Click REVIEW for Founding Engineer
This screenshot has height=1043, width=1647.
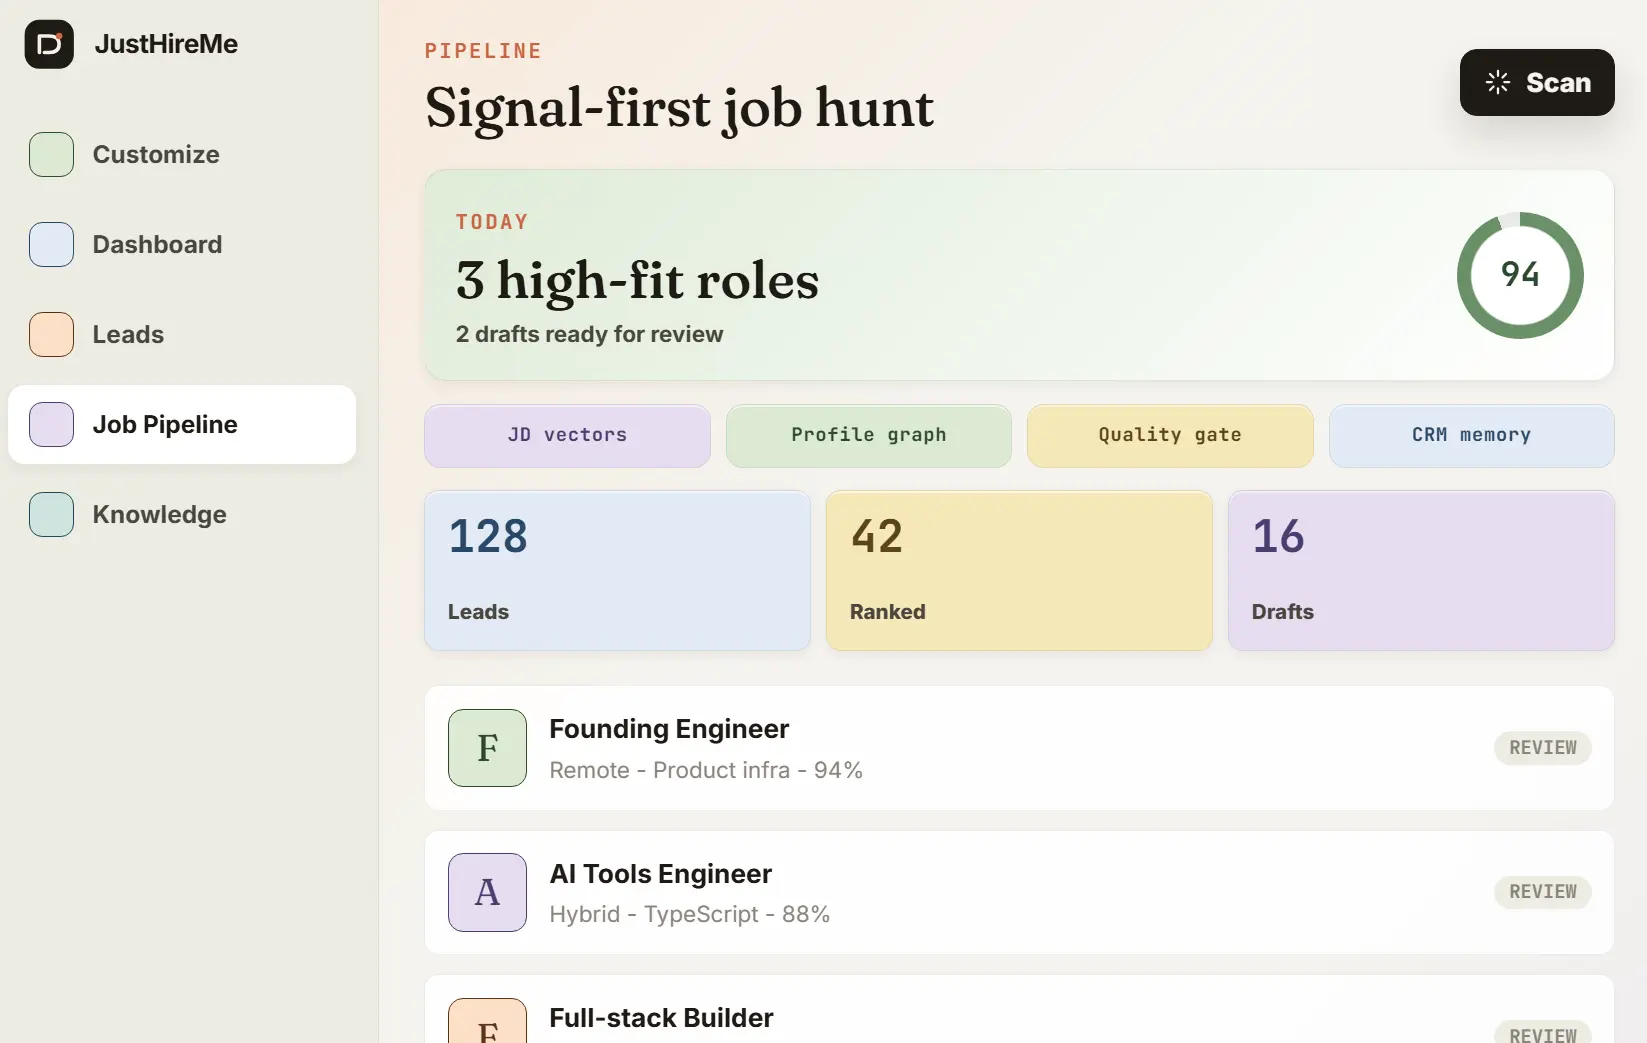(x=1543, y=748)
